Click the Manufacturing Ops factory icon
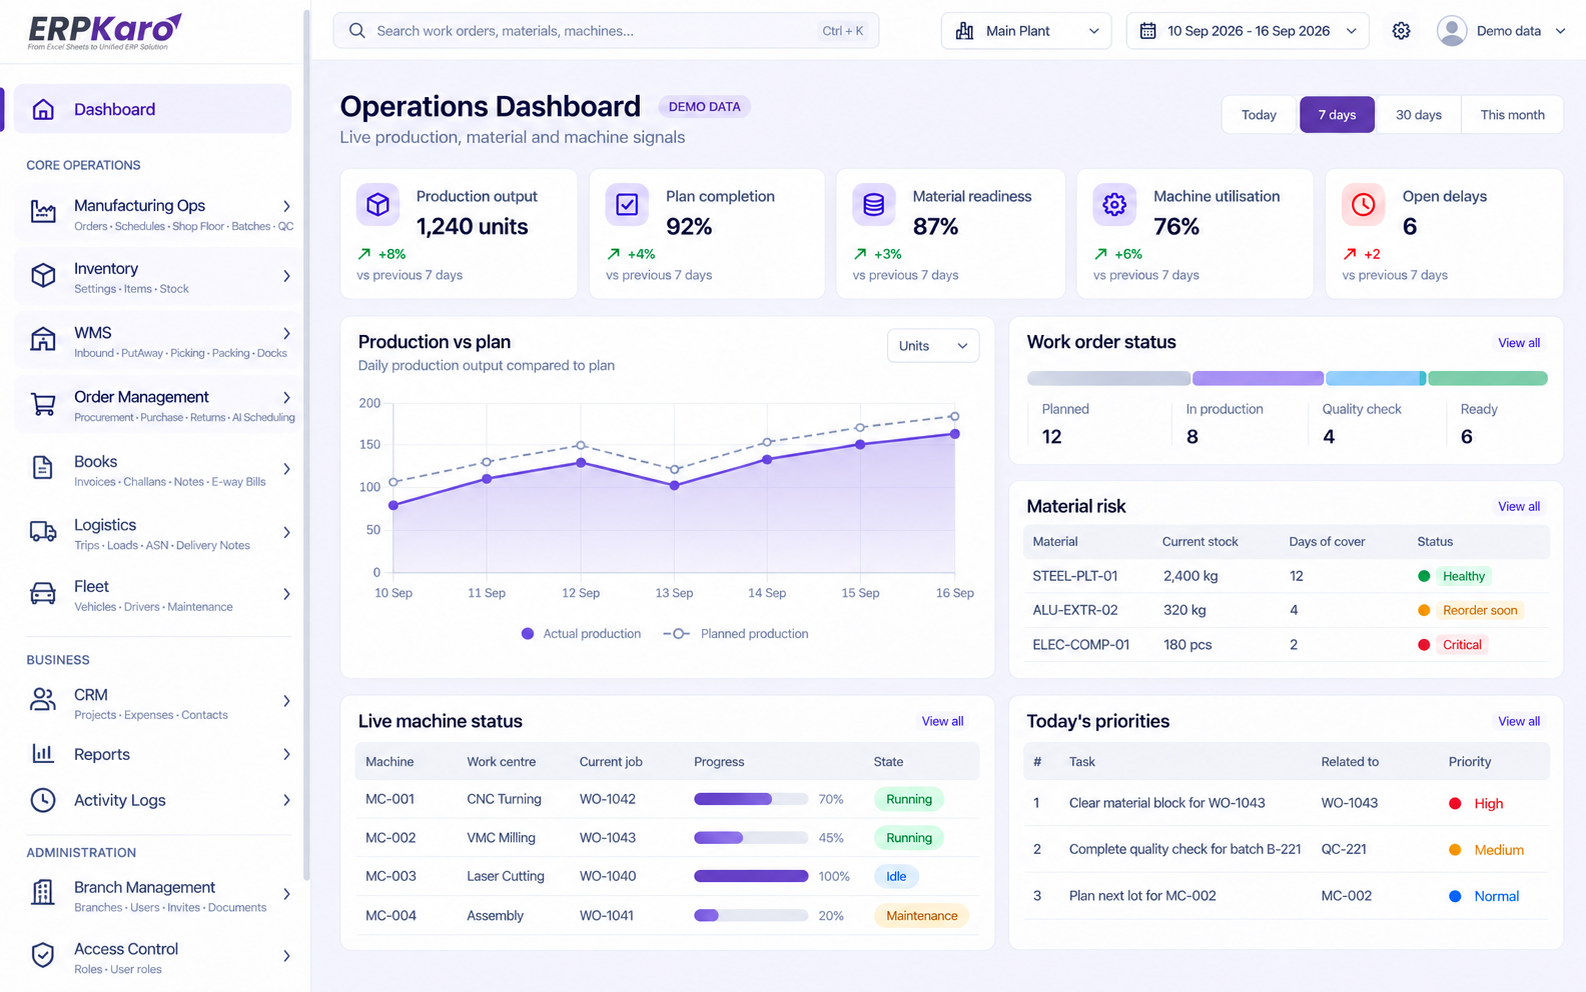Viewport: 1586px width, 992px height. (43, 211)
